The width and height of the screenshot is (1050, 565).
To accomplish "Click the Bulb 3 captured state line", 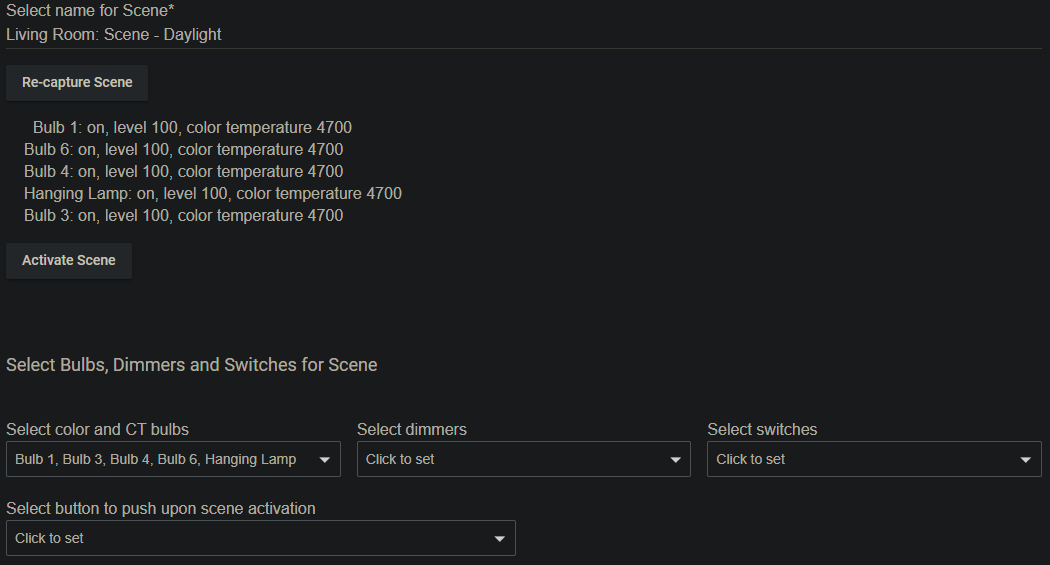I will pos(183,216).
